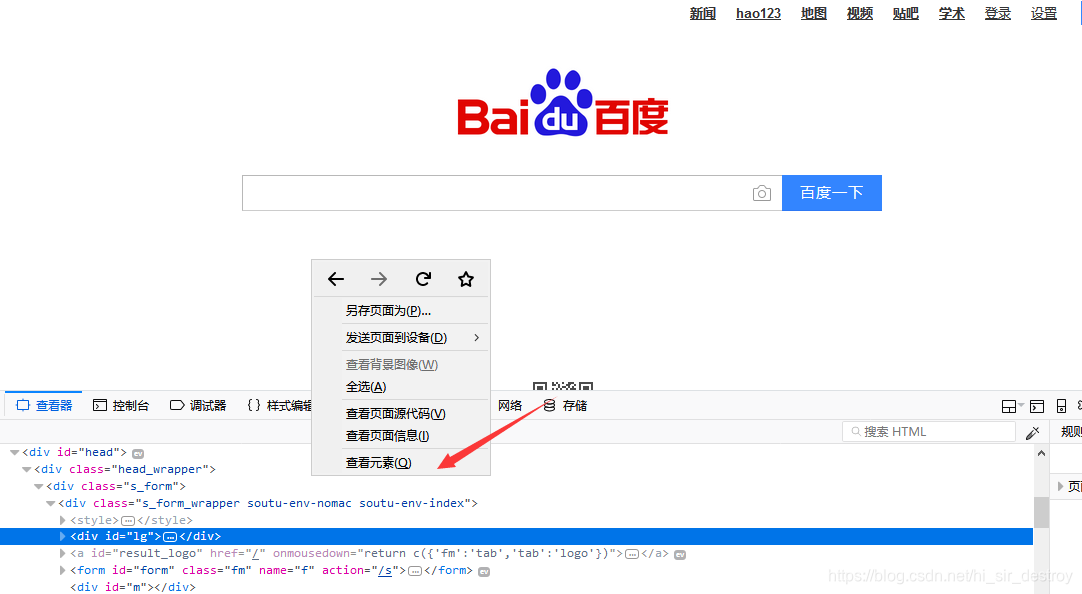Click the ellipsis badge in form id="form" row

415,571
